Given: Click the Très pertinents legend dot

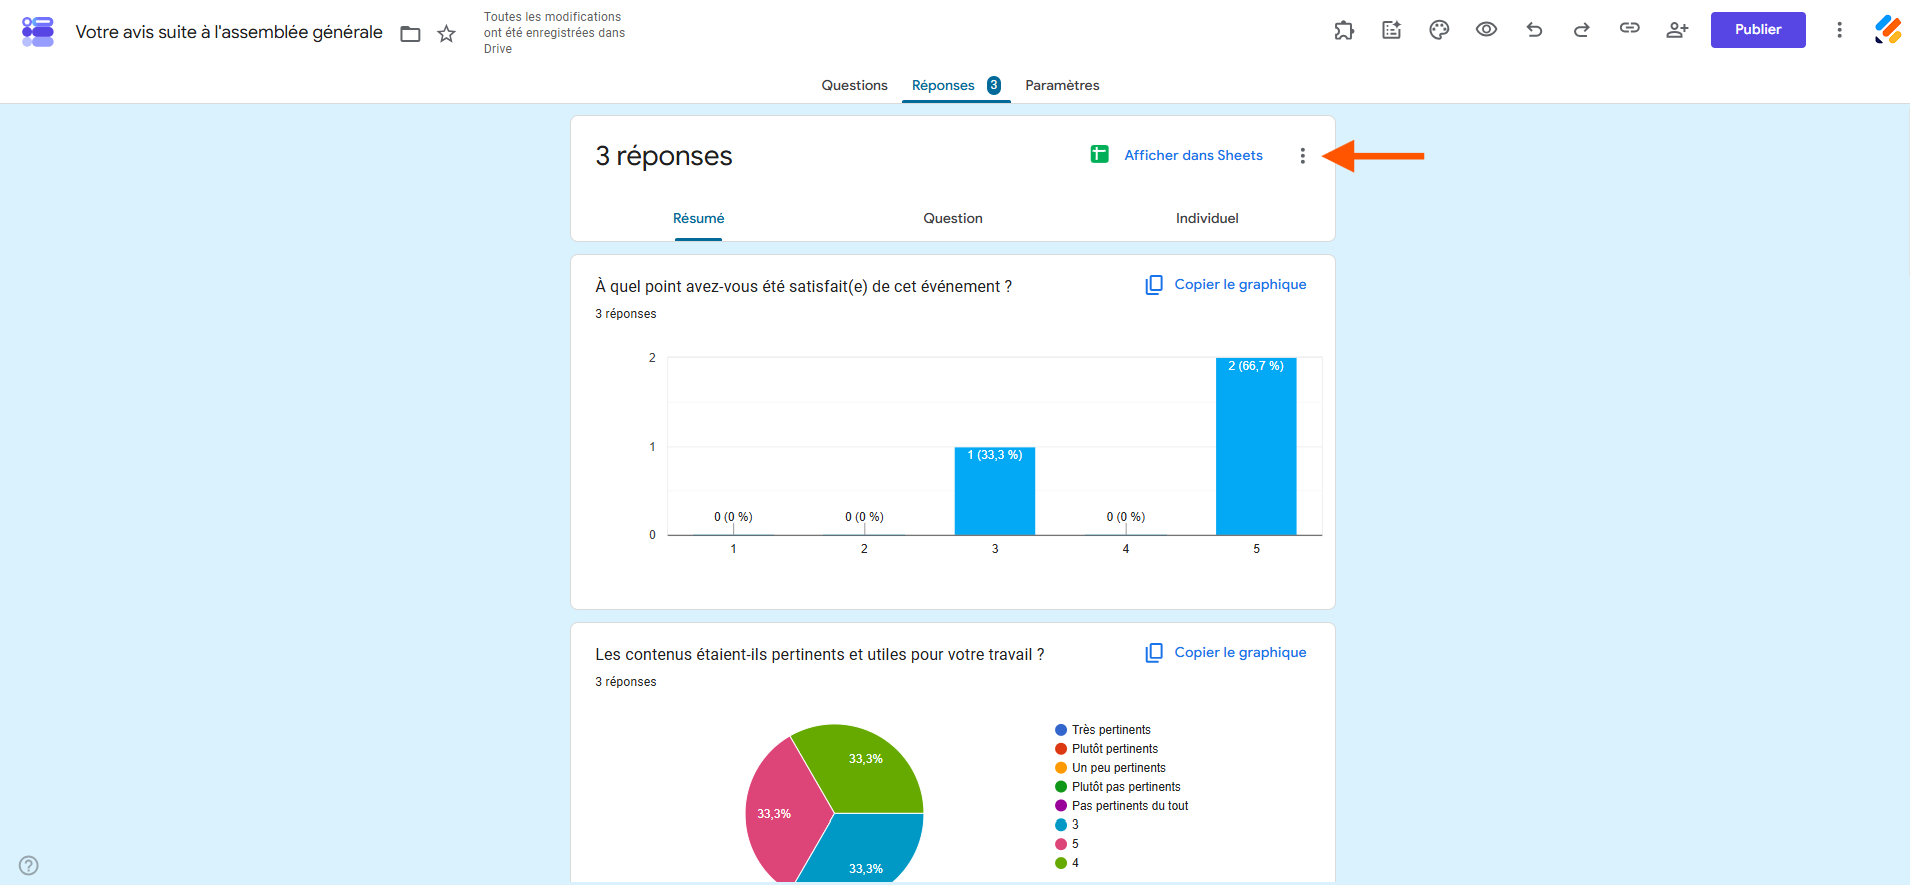Looking at the screenshot, I should 1061,730.
